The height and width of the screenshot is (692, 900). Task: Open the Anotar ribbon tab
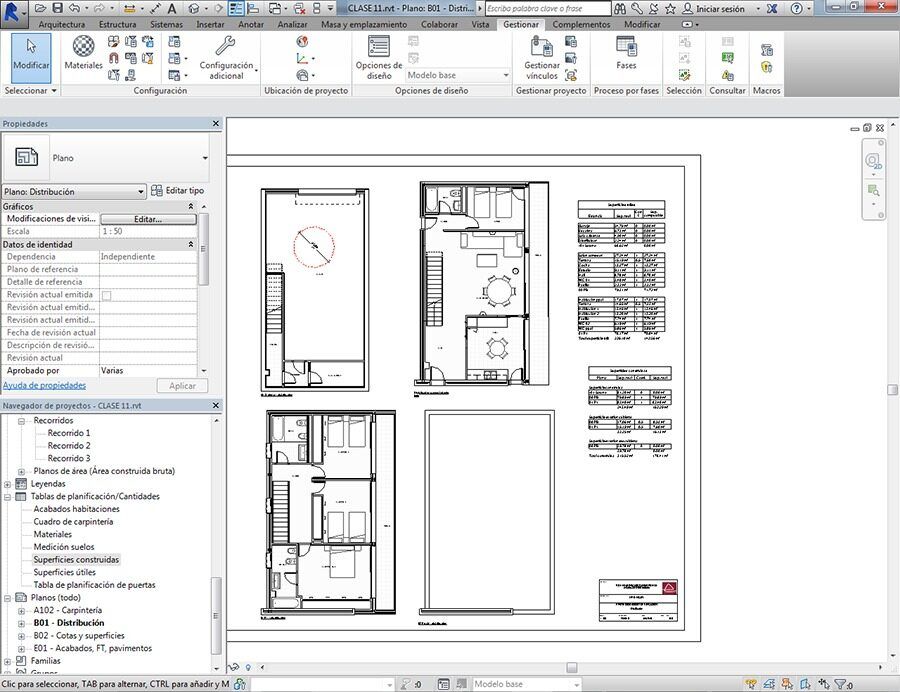coord(251,24)
